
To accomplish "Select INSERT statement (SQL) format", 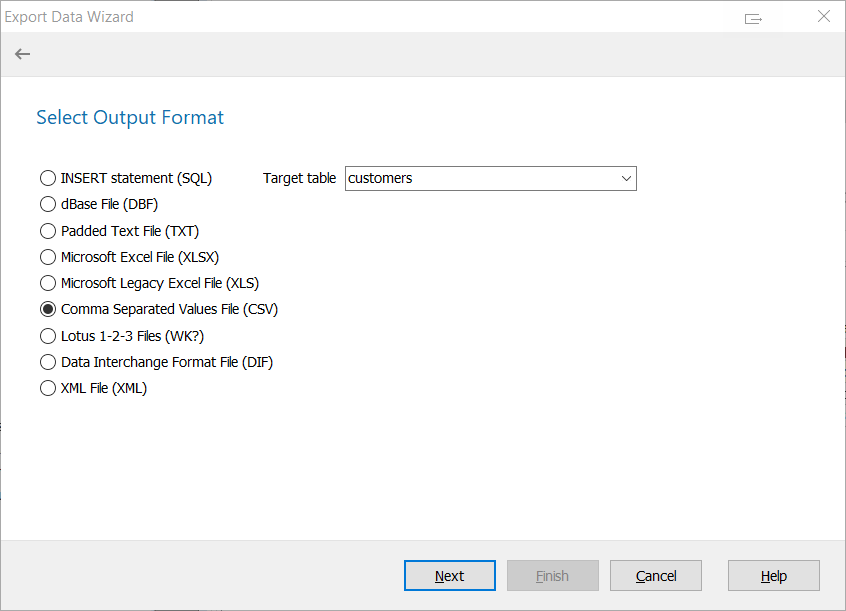I will pos(48,178).
